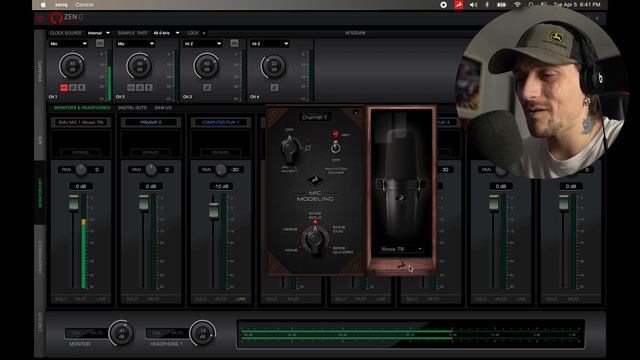Toggle phase invert button on CH 4 preamp
This screenshot has width=640, height=360.
click(x=274, y=88)
